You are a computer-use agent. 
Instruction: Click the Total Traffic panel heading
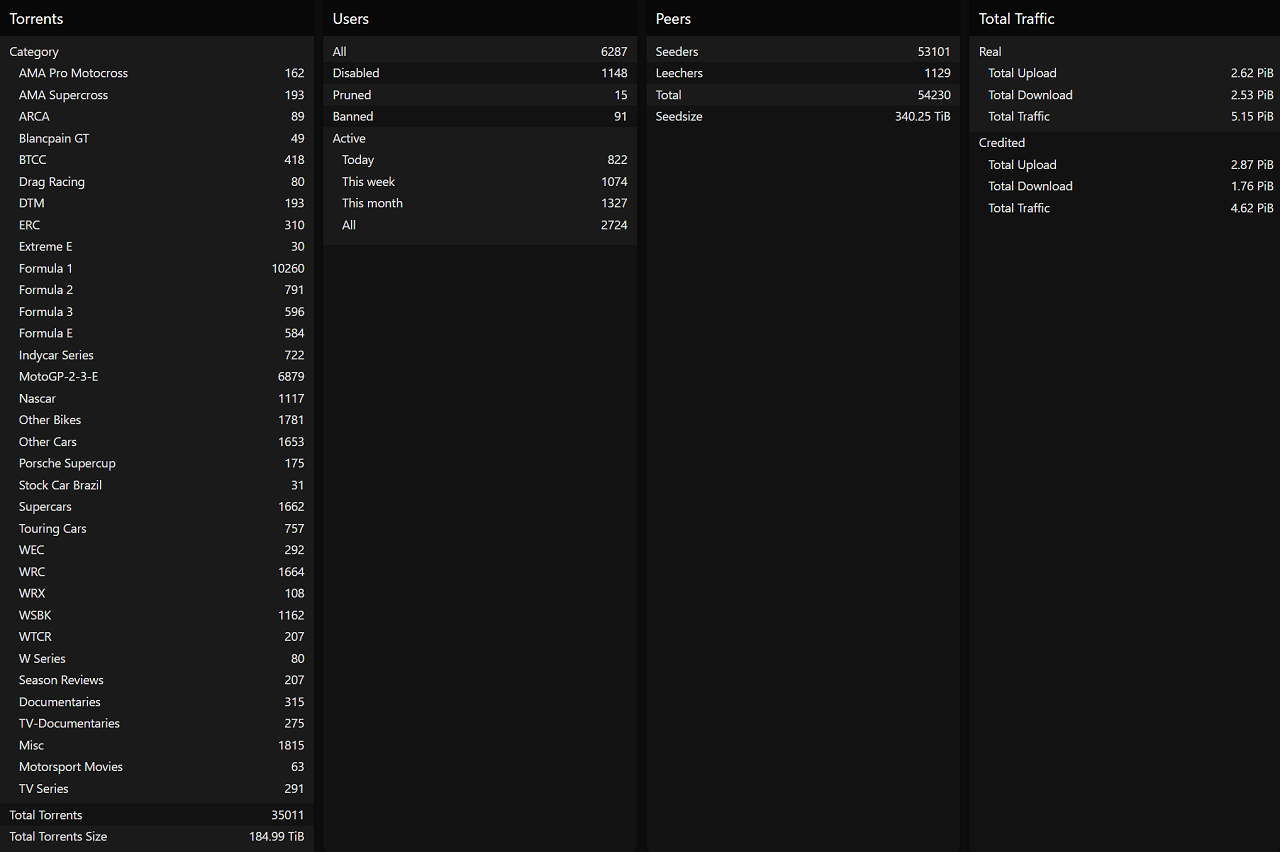click(1016, 19)
